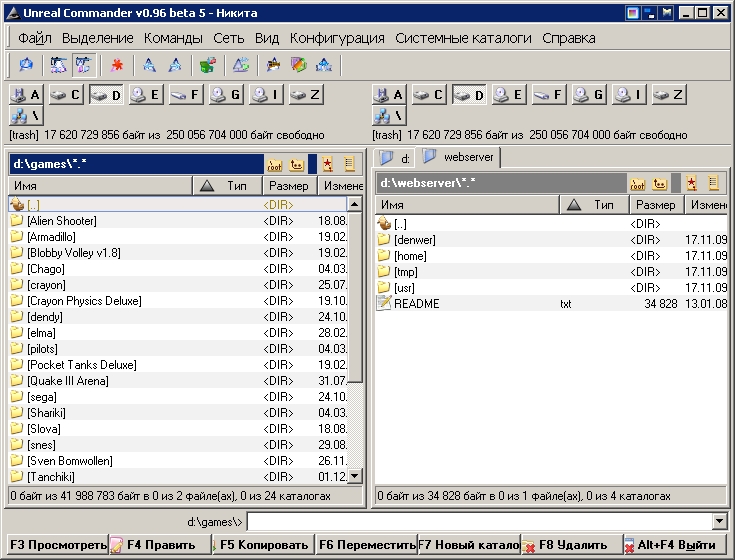Open the Конфигурация menu
This screenshot has height=560, width=735.
[337, 38]
